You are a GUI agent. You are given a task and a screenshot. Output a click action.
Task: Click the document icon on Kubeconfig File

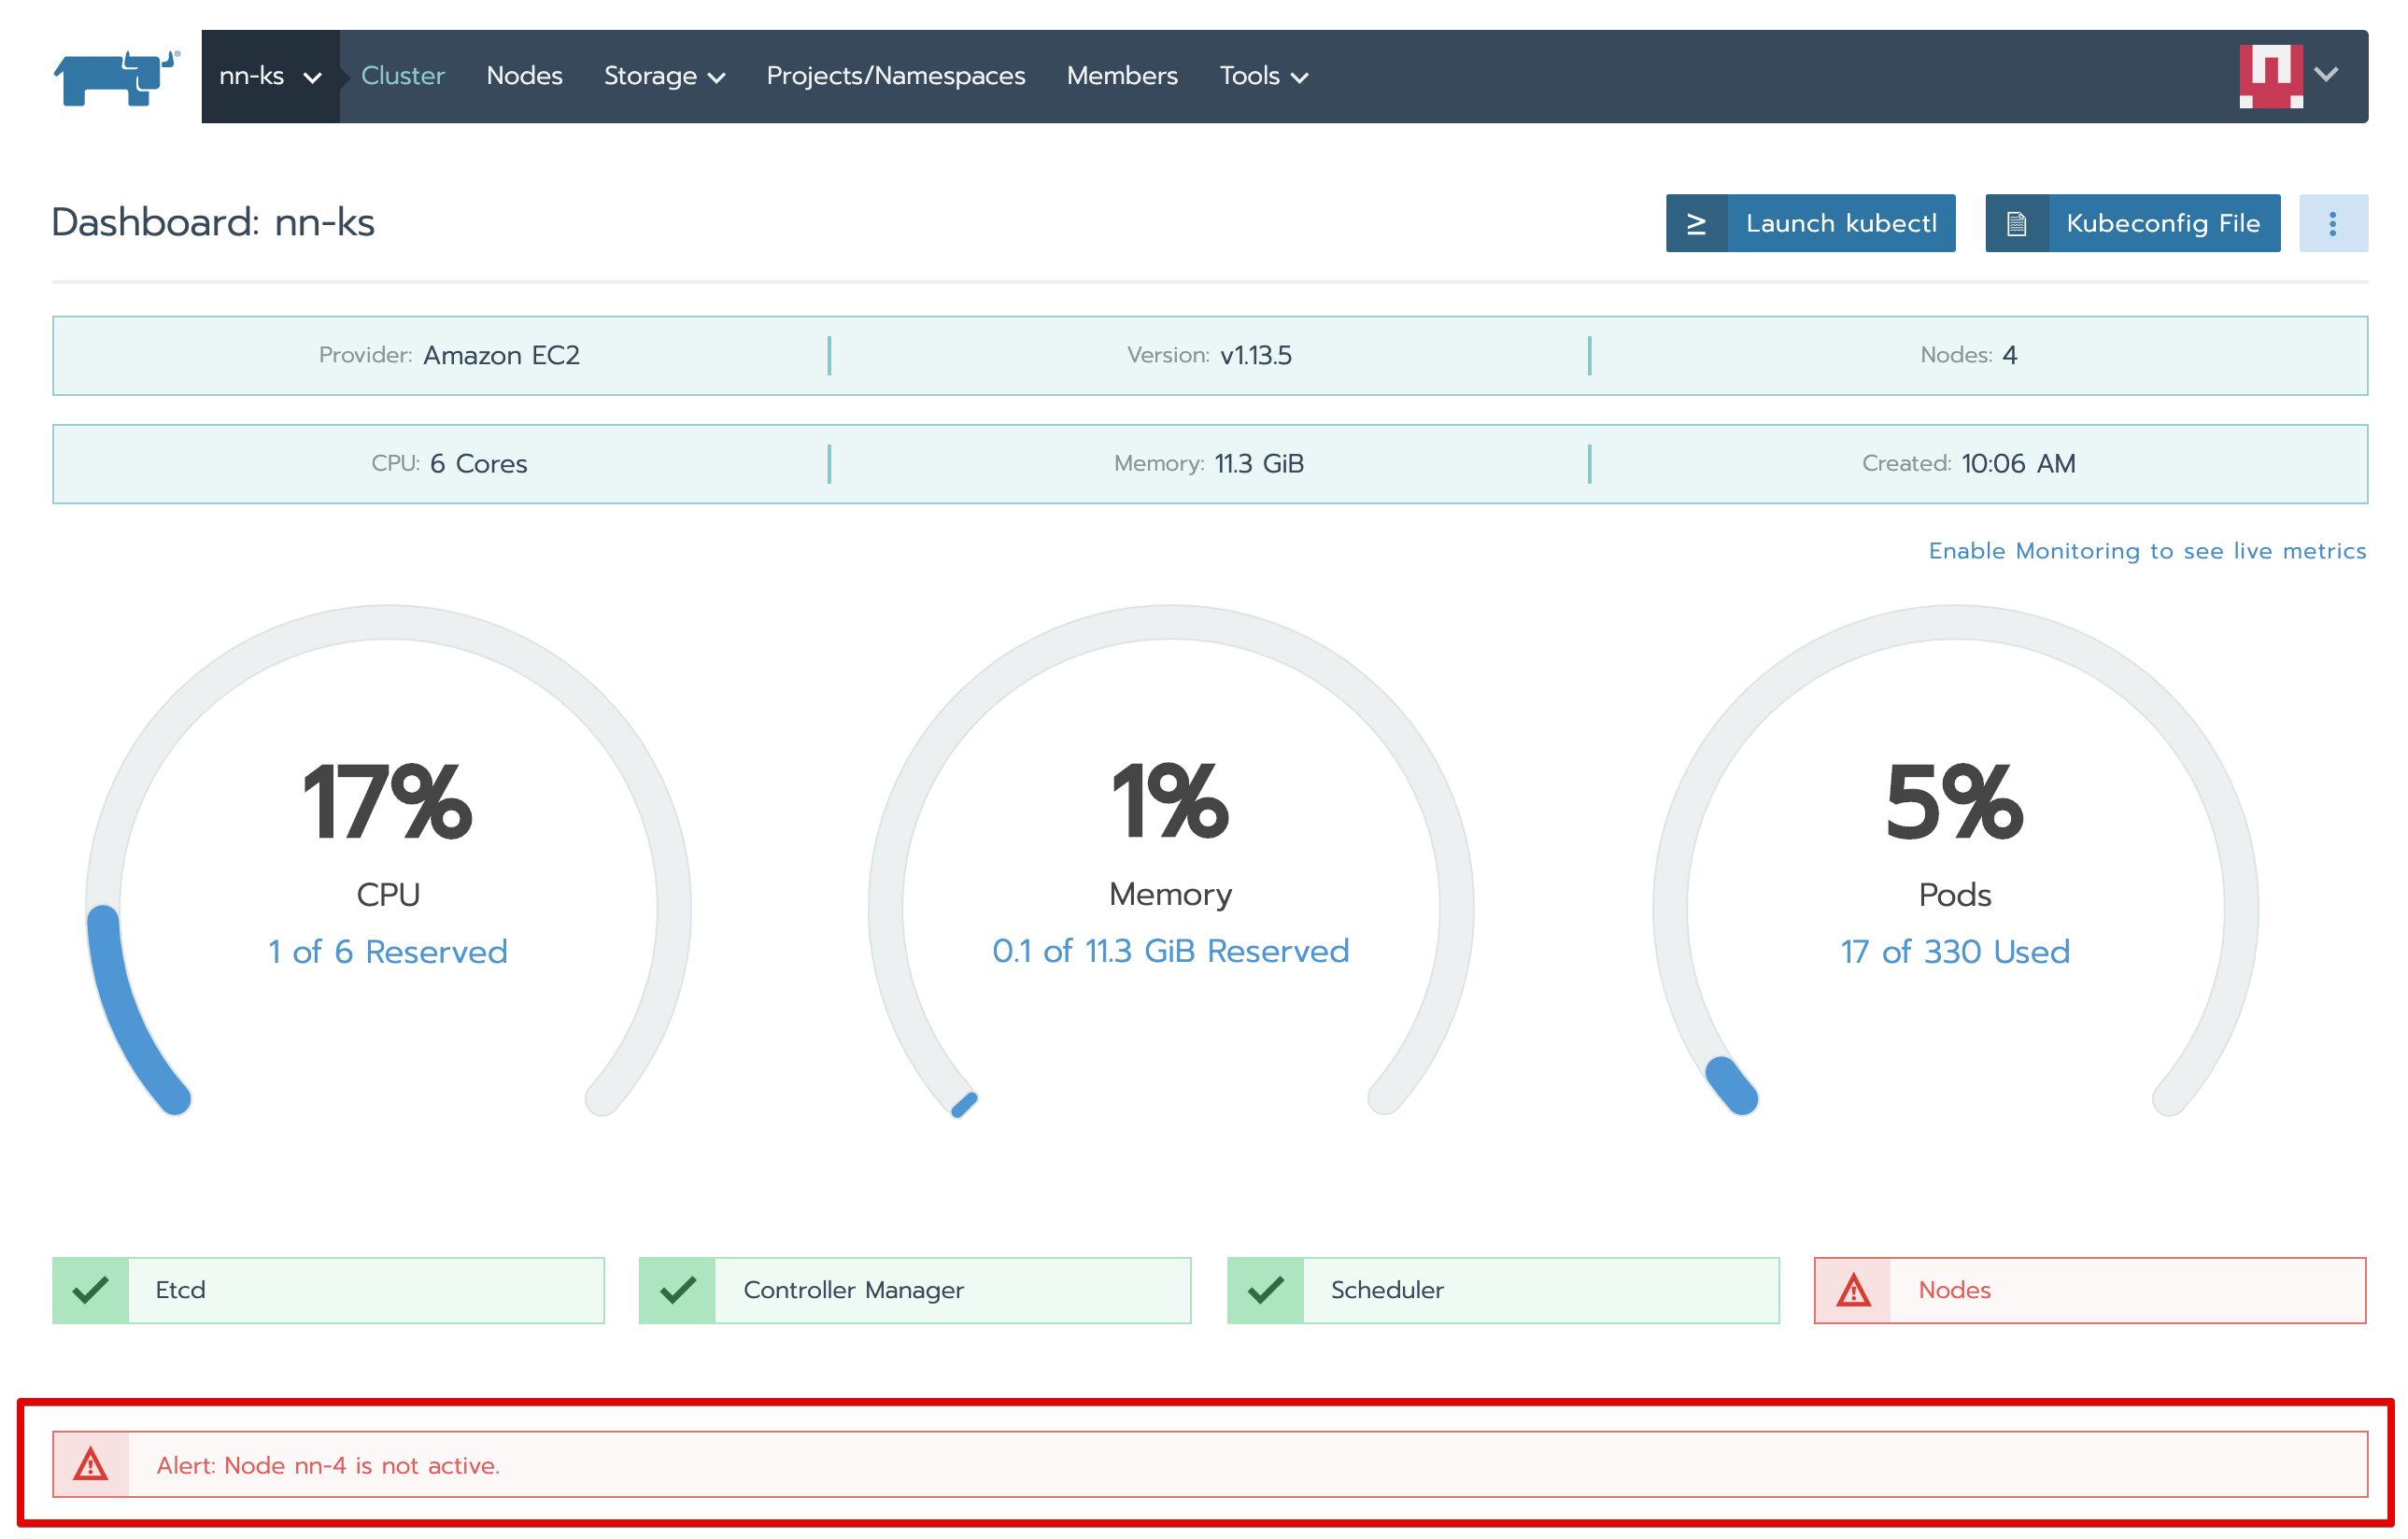point(2016,224)
